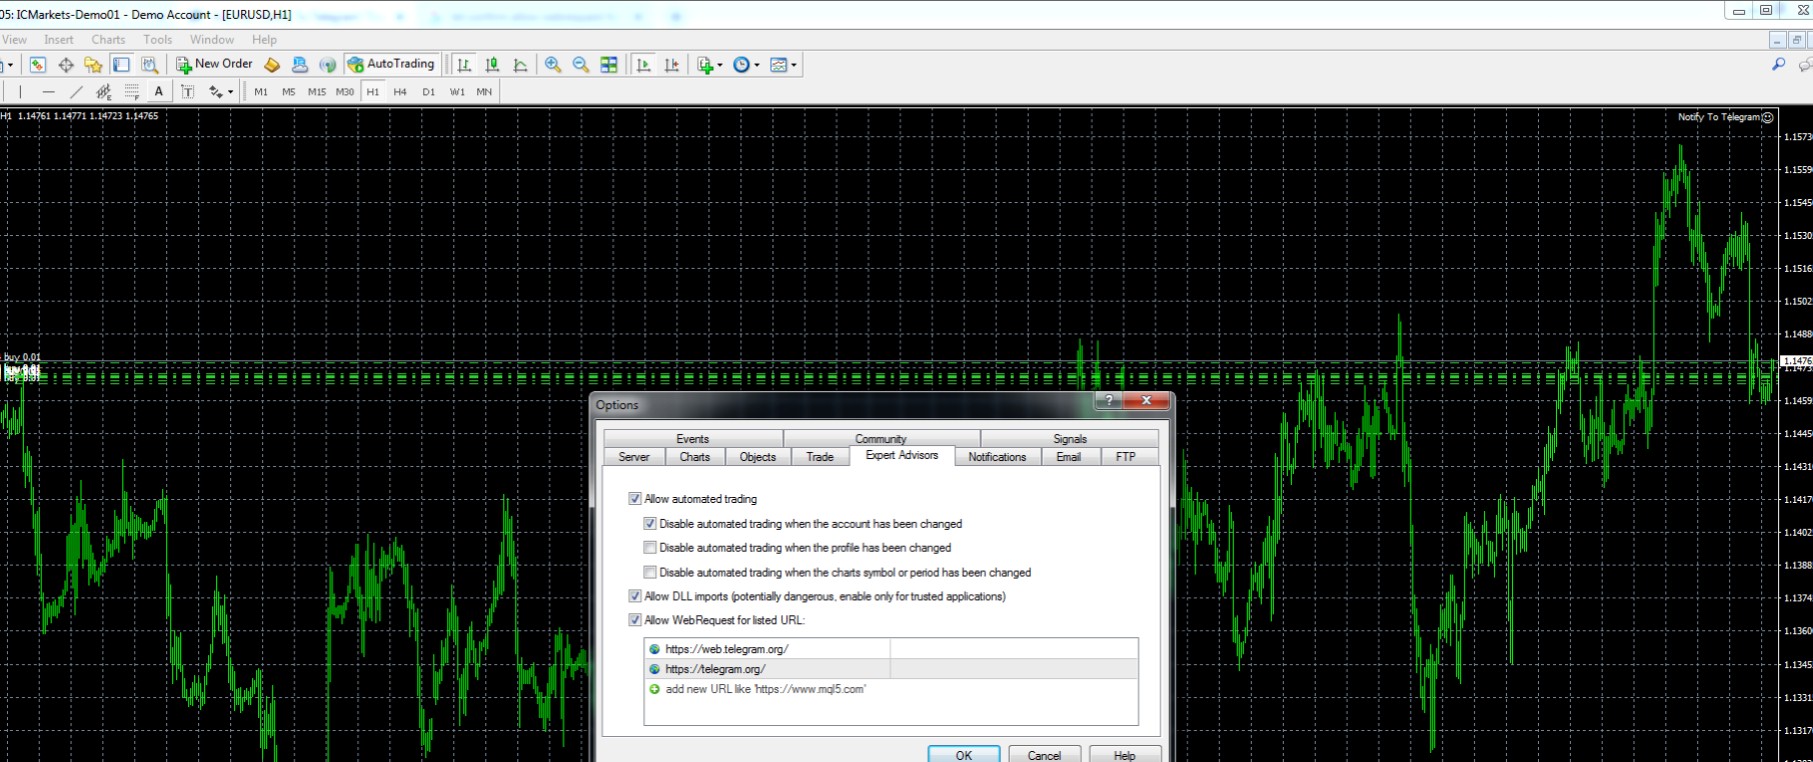Screen dimensions: 1813x762
Task: Switch chart to candlestick view
Action: 492,65
